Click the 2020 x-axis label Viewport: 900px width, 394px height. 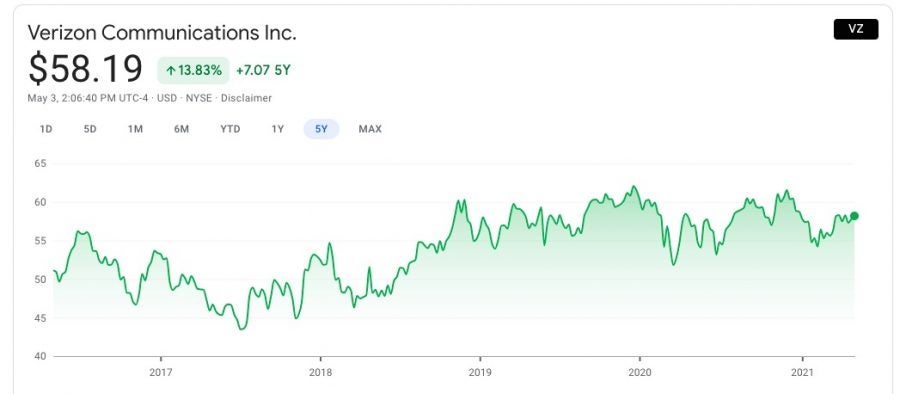coord(640,372)
